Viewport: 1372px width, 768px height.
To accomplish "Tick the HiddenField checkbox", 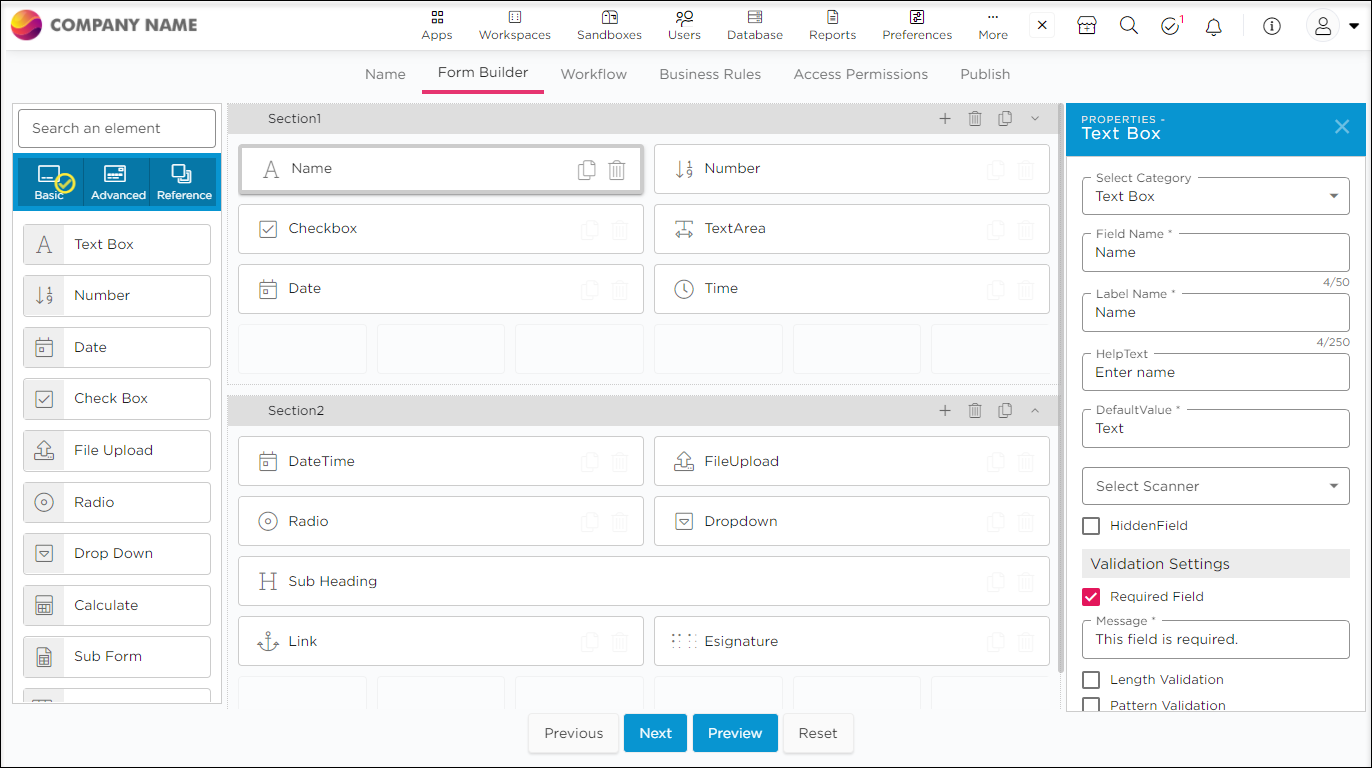I will coord(1091,526).
